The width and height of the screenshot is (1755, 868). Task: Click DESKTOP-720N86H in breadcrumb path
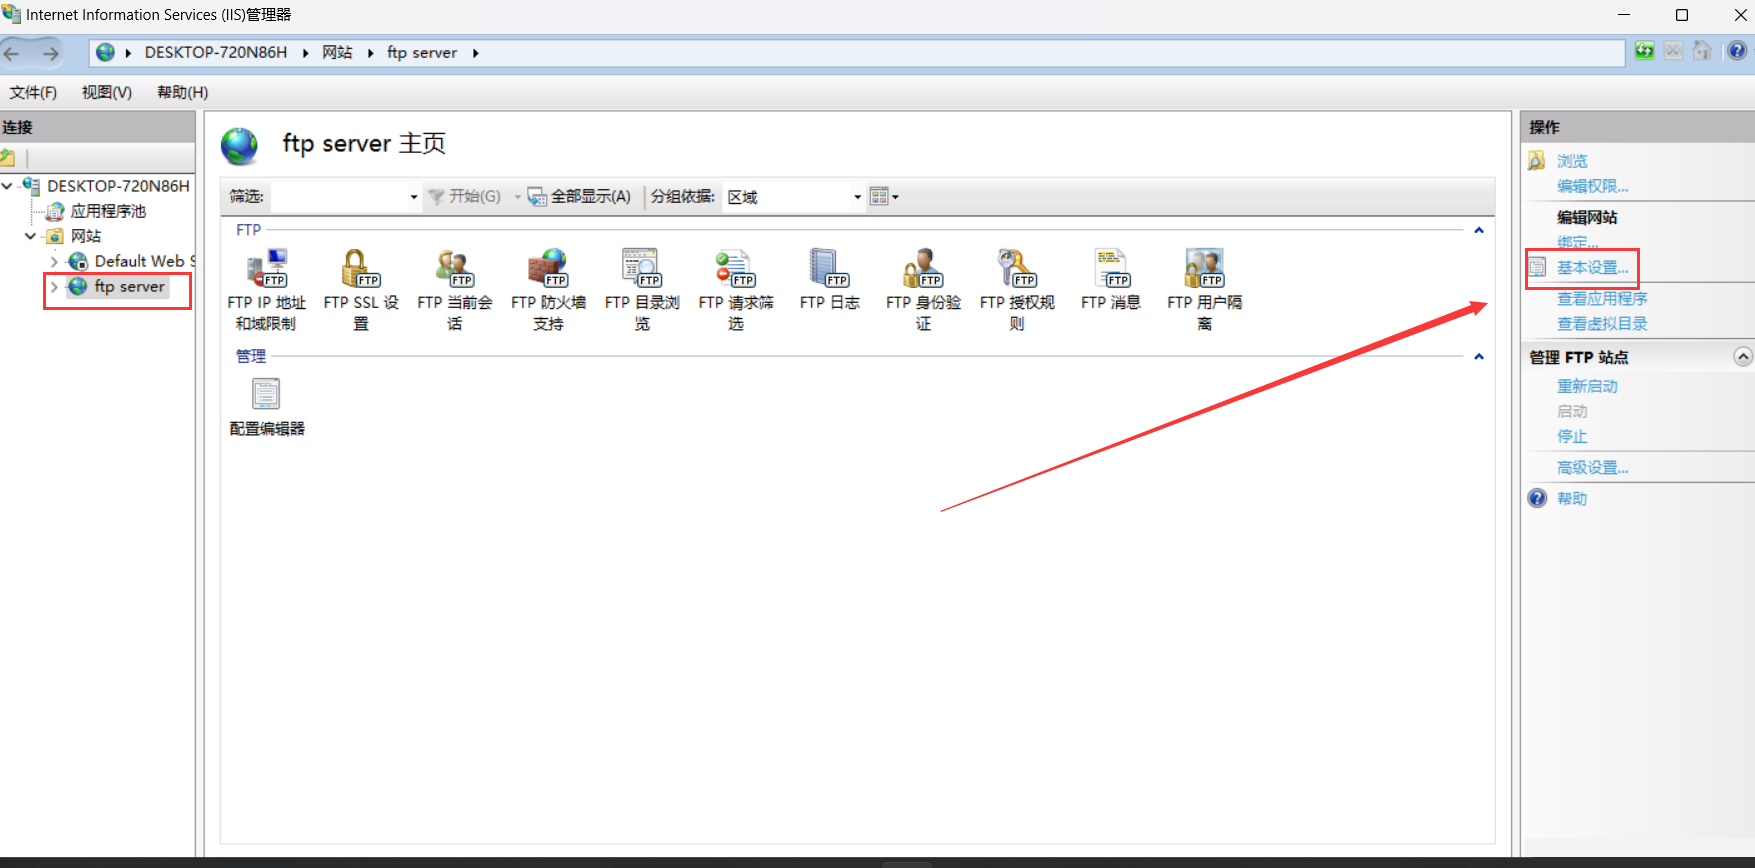pyautogui.click(x=216, y=52)
